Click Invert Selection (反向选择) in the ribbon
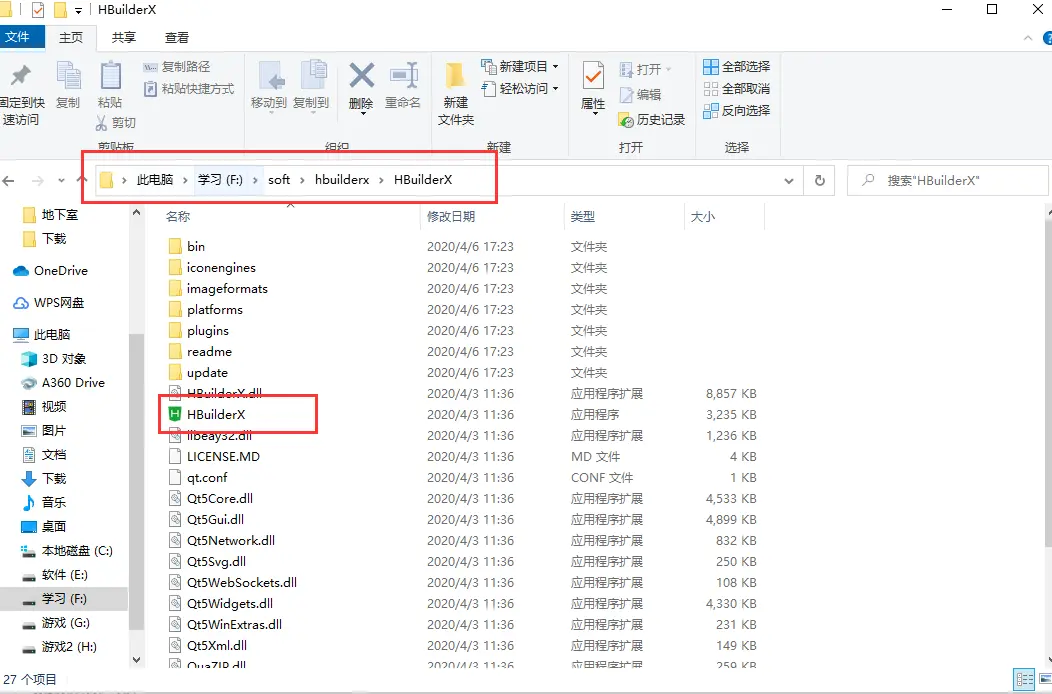Screen dimensions: 1052x694 click(x=737, y=111)
